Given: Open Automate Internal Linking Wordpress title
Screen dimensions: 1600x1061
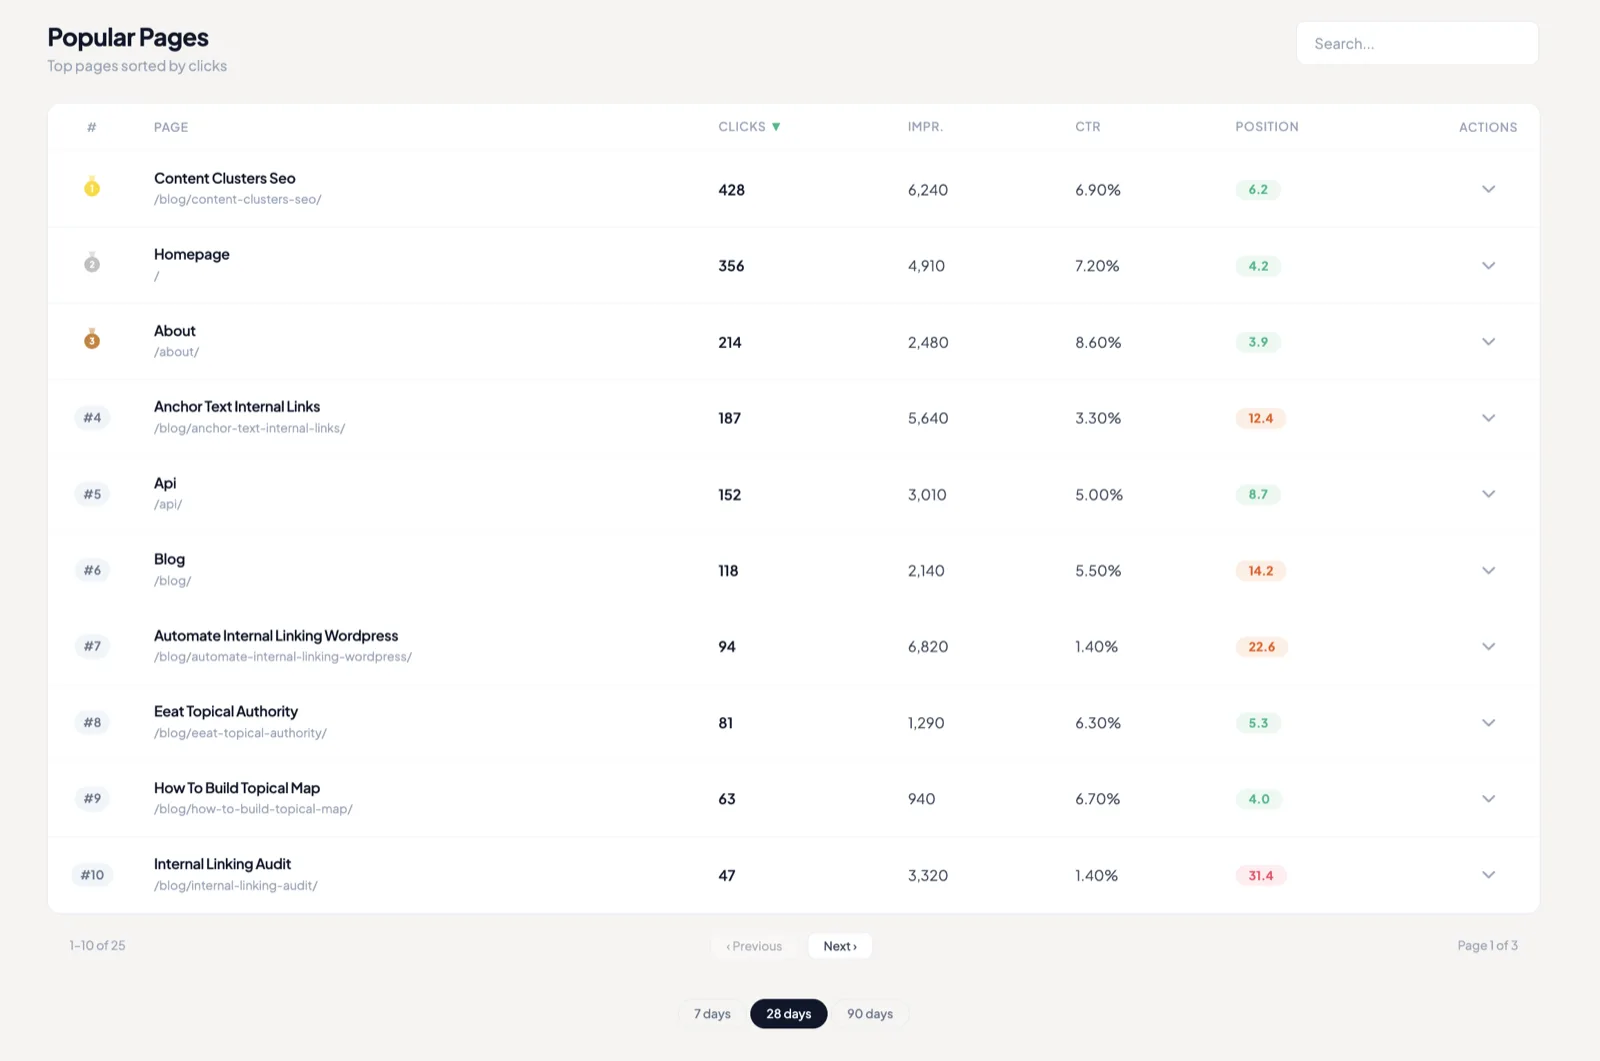Looking at the screenshot, I should click(276, 635).
